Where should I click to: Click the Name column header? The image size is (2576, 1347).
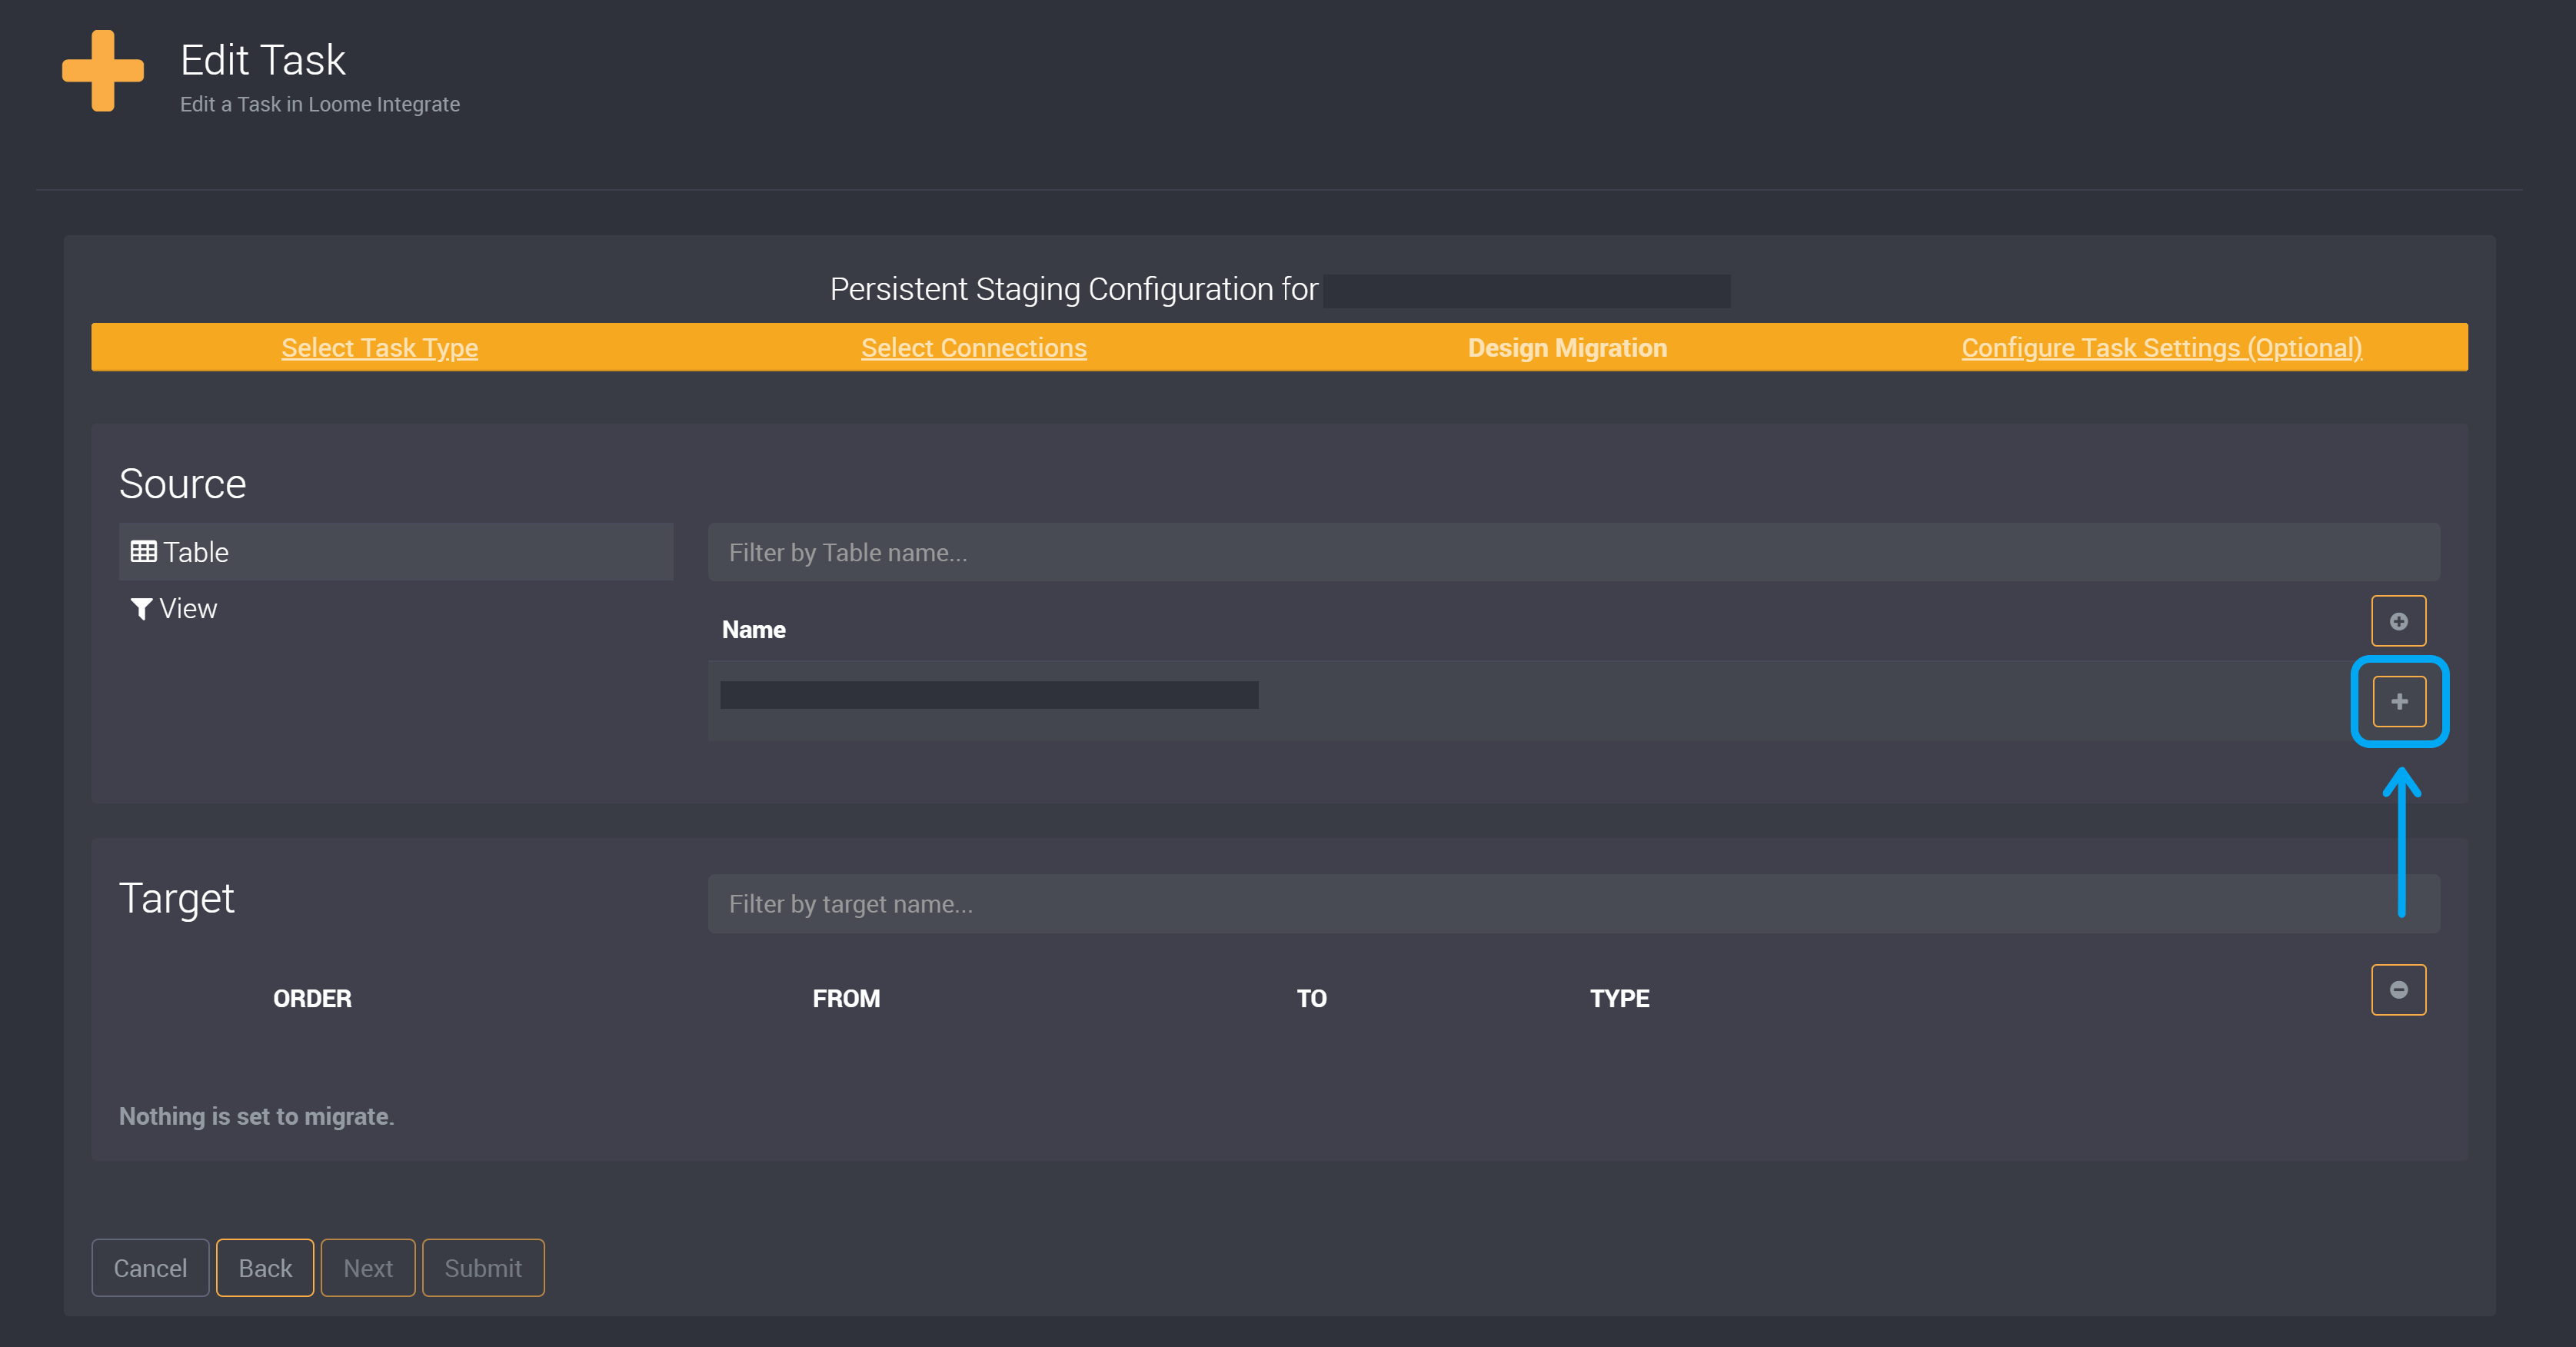pyautogui.click(x=754, y=629)
